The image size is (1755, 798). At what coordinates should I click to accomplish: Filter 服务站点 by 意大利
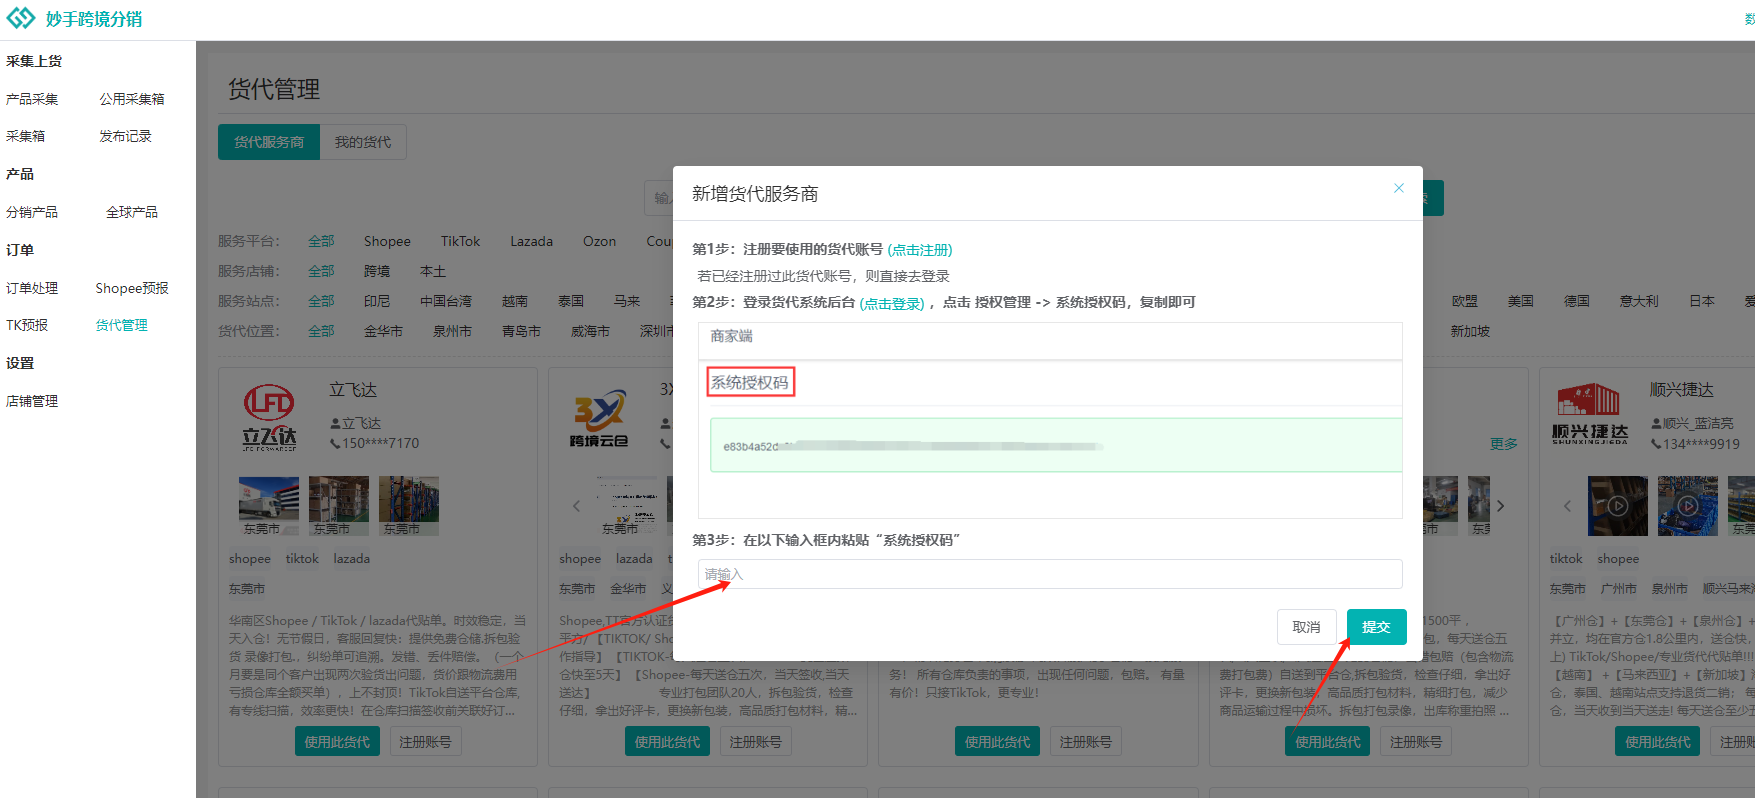tap(1639, 301)
